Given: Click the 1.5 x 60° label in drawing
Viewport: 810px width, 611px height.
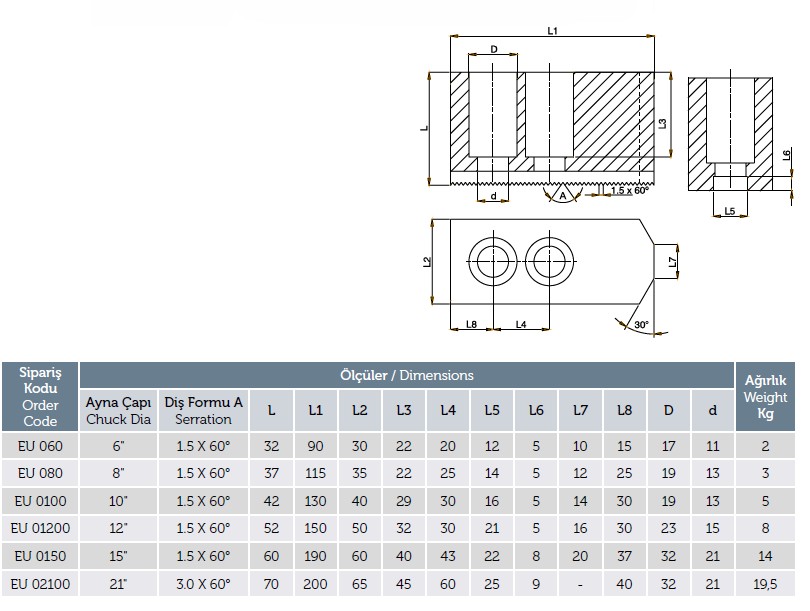Looking at the screenshot, I should (629, 190).
